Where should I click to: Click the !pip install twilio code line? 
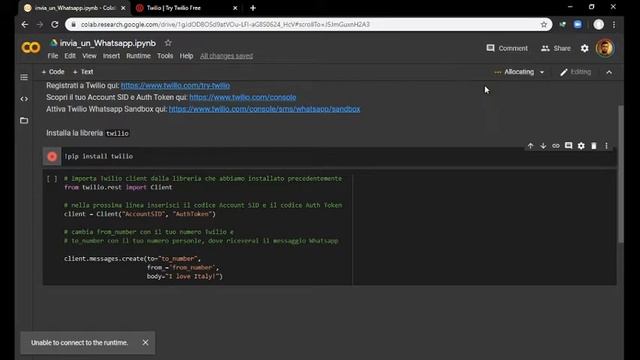99,156
